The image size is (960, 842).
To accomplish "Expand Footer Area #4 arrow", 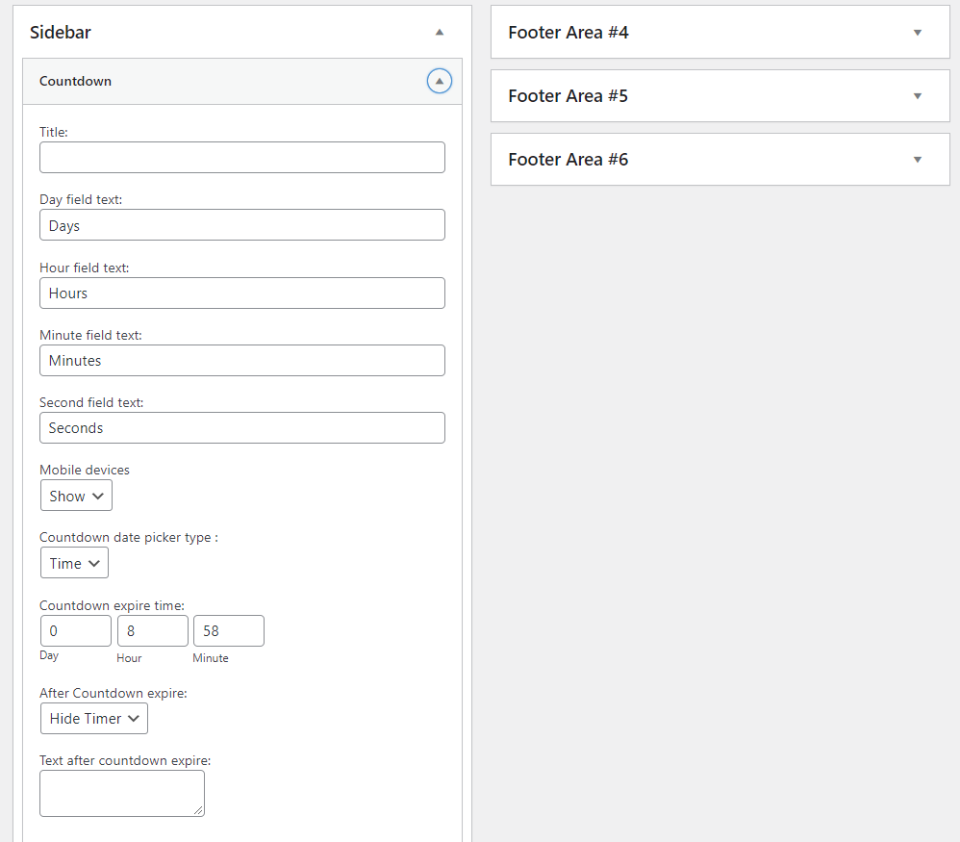I will (917, 33).
